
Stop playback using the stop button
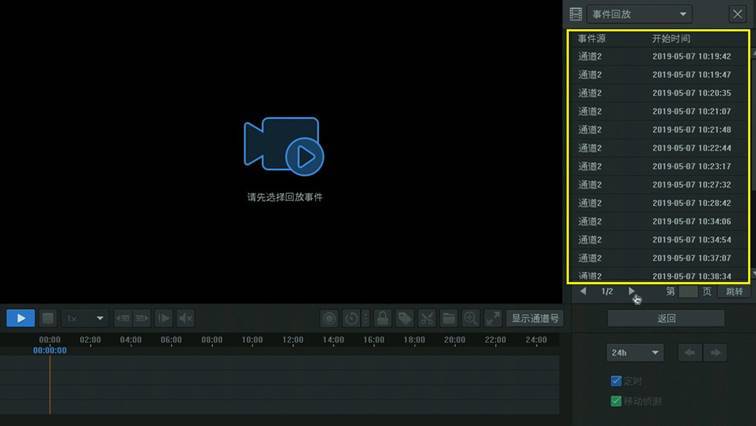click(x=48, y=319)
